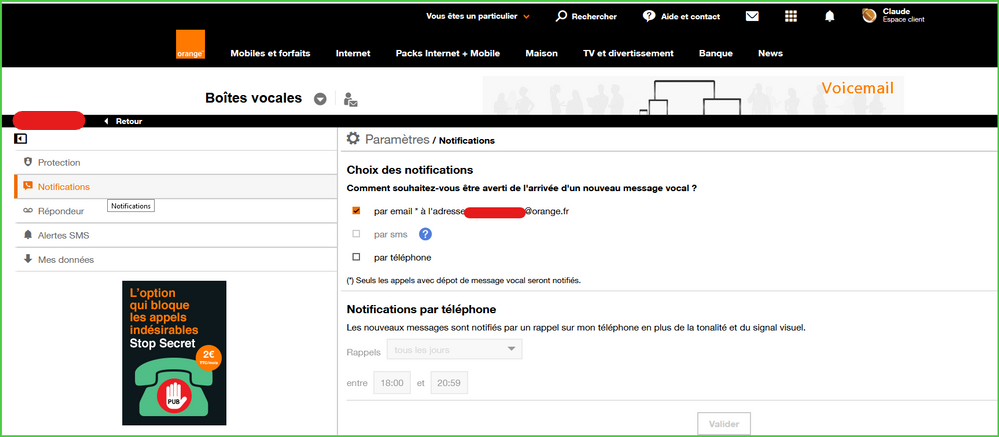
Task: Click the Boîtes vocales heading
Action: pyautogui.click(x=254, y=98)
